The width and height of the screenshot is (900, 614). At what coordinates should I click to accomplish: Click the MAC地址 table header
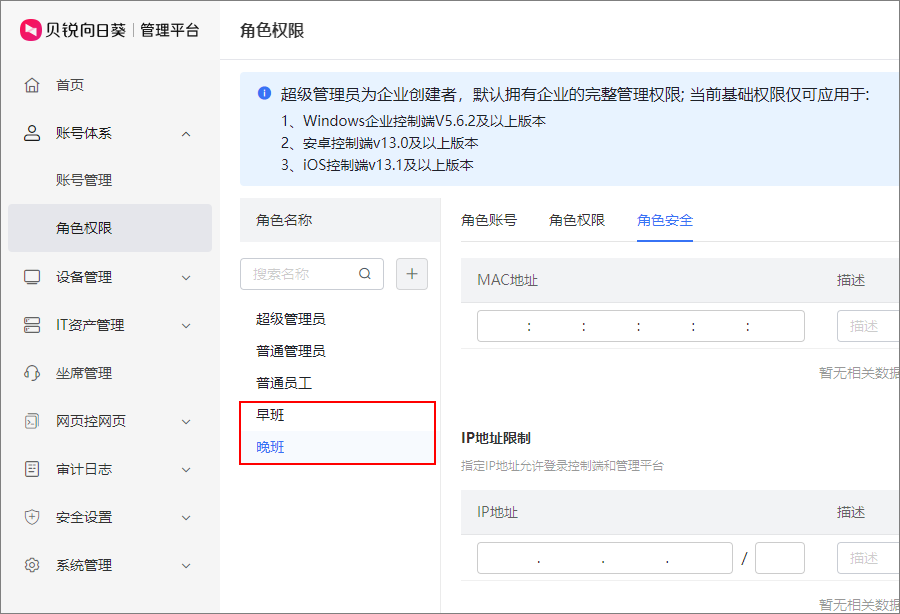click(507, 280)
